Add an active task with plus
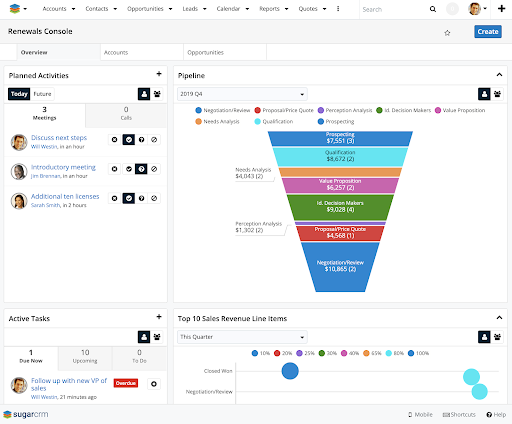Screen dimensions: 512x424 (x=159, y=317)
